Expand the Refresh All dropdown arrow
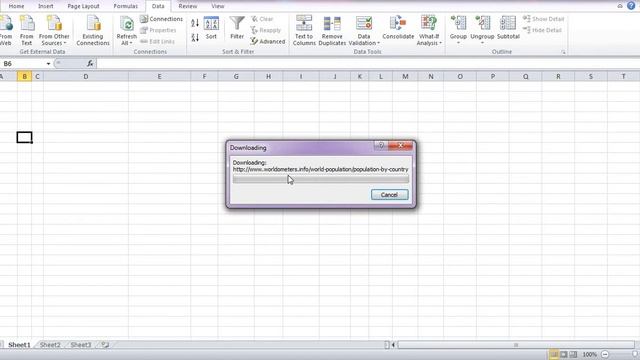 [131, 43]
